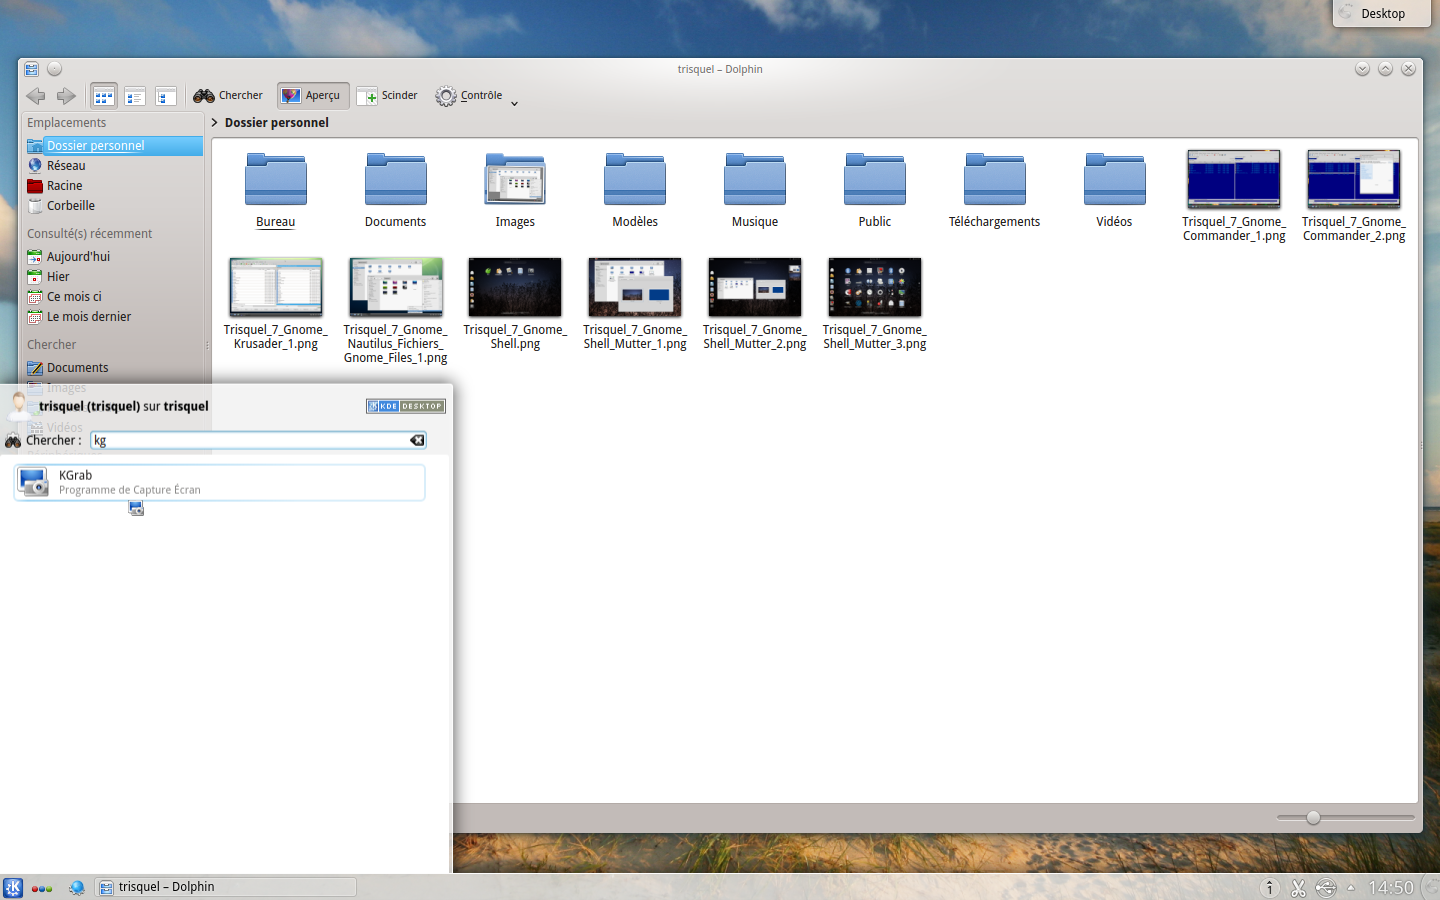Click the 14:50 clock
The height and width of the screenshot is (900, 1440).
pyautogui.click(x=1391, y=888)
